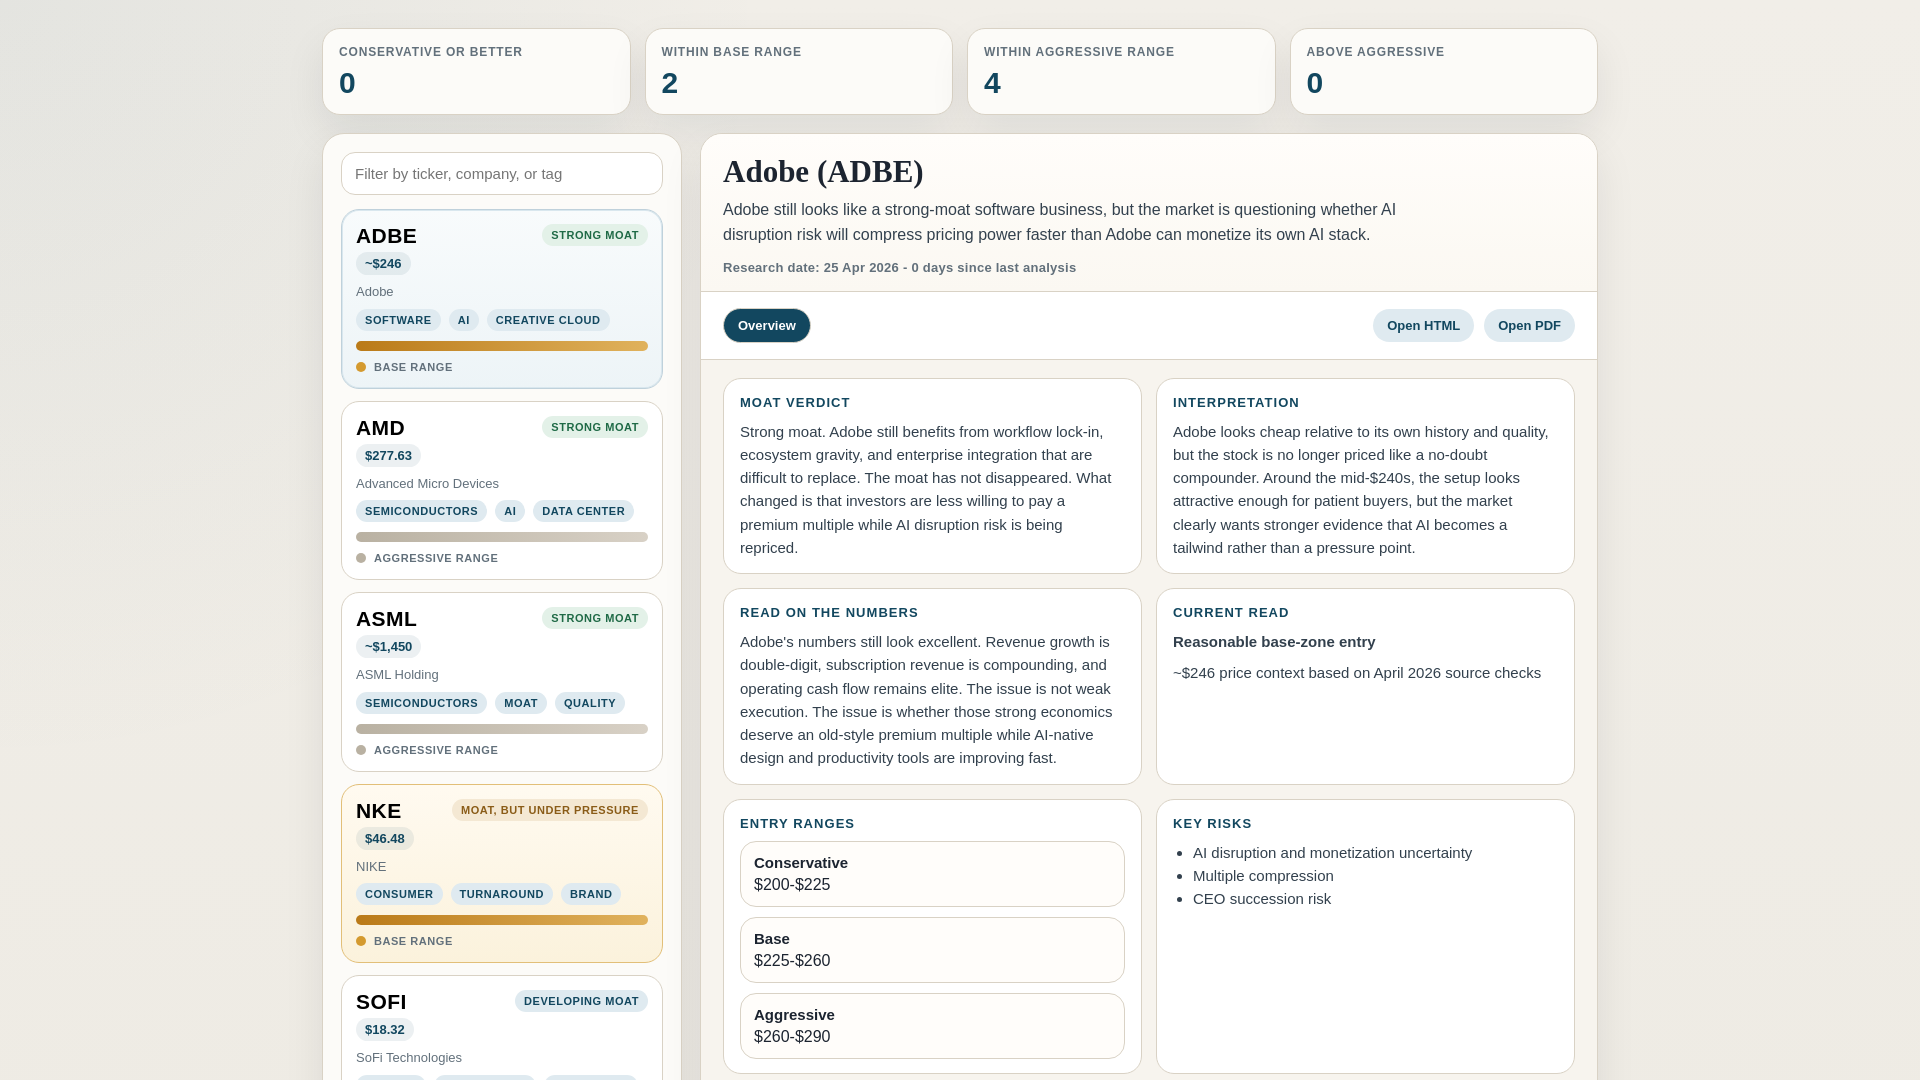
Task: Click the $46.48 price pill
Action: (x=385, y=839)
